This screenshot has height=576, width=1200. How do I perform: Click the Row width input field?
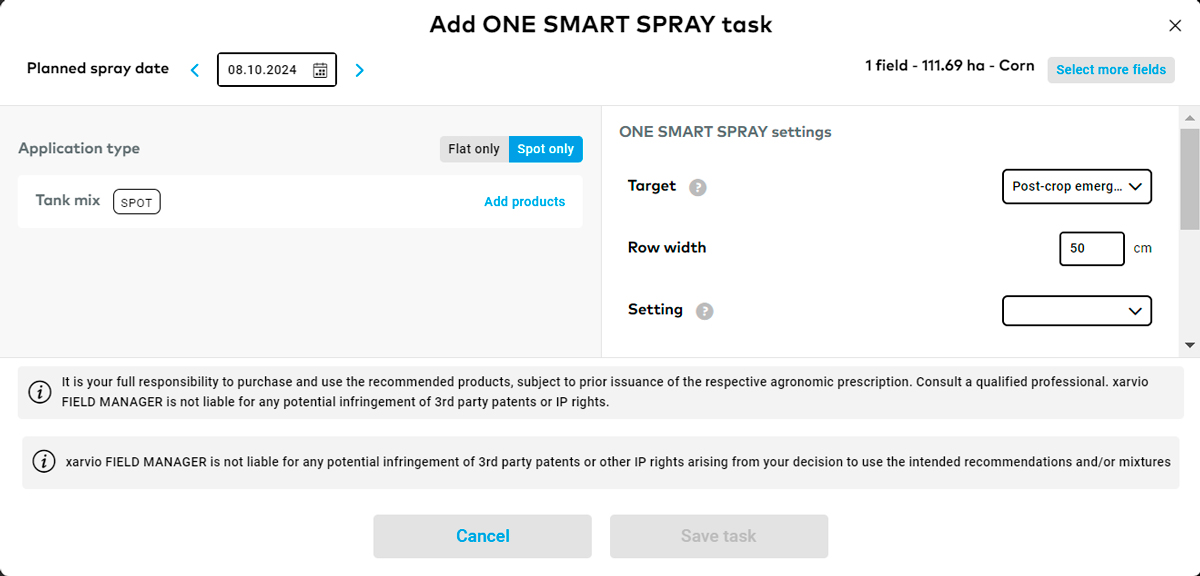[x=1092, y=248]
